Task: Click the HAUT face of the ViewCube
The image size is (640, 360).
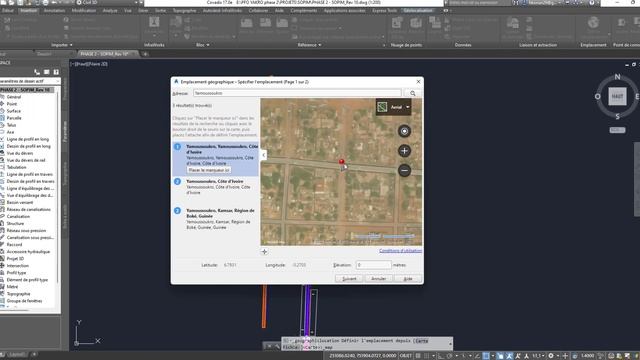Action: [617, 97]
